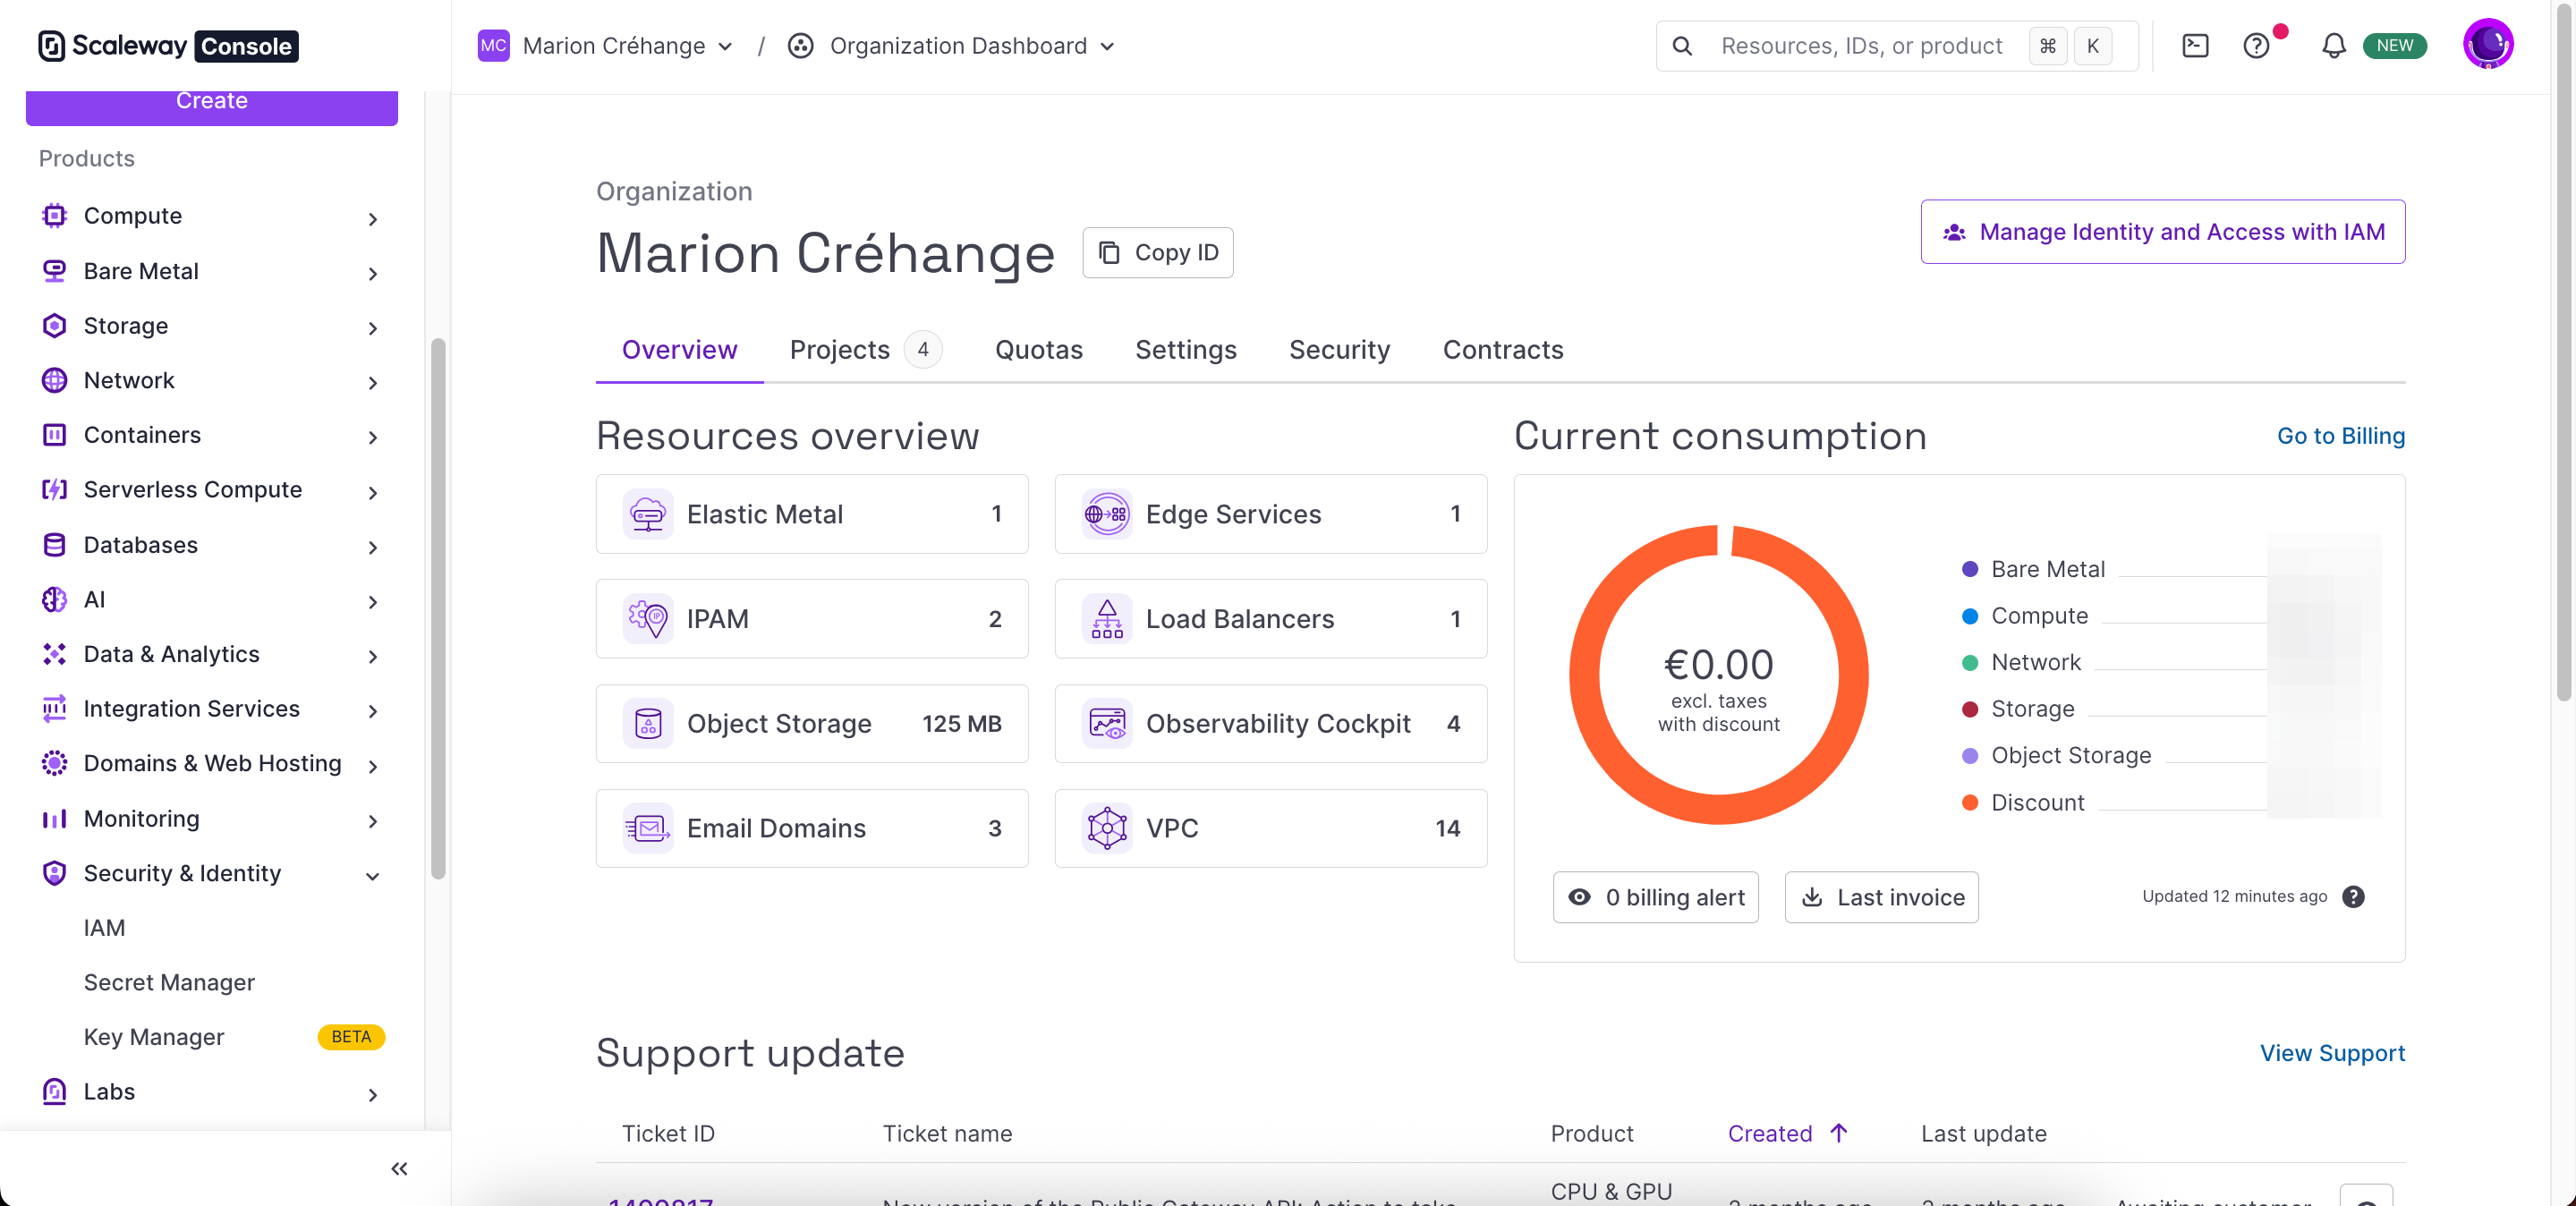Image resolution: width=2576 pixels, height=1206 pixels.
Task: Click the 0 billing alert button
Action: click(x=1655, y=897)
